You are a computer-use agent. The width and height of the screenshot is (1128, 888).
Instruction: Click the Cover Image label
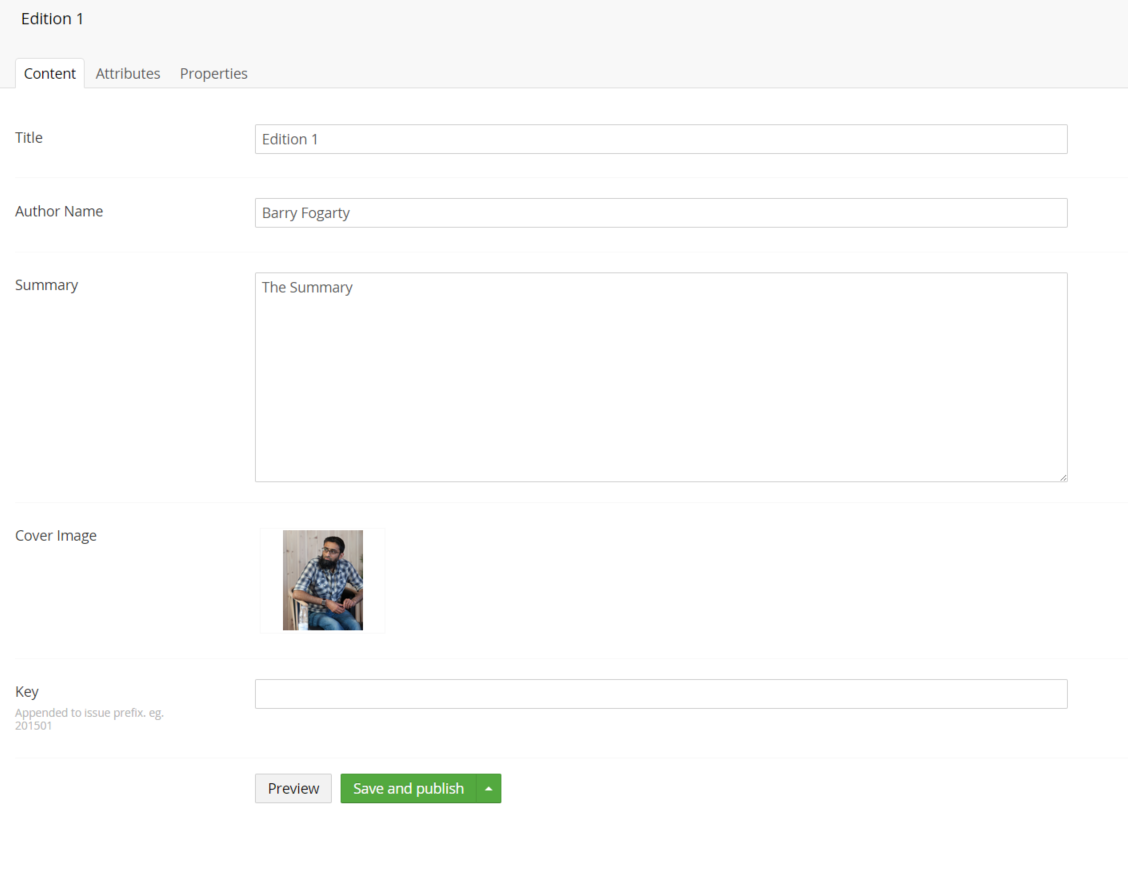pos(55,535)
